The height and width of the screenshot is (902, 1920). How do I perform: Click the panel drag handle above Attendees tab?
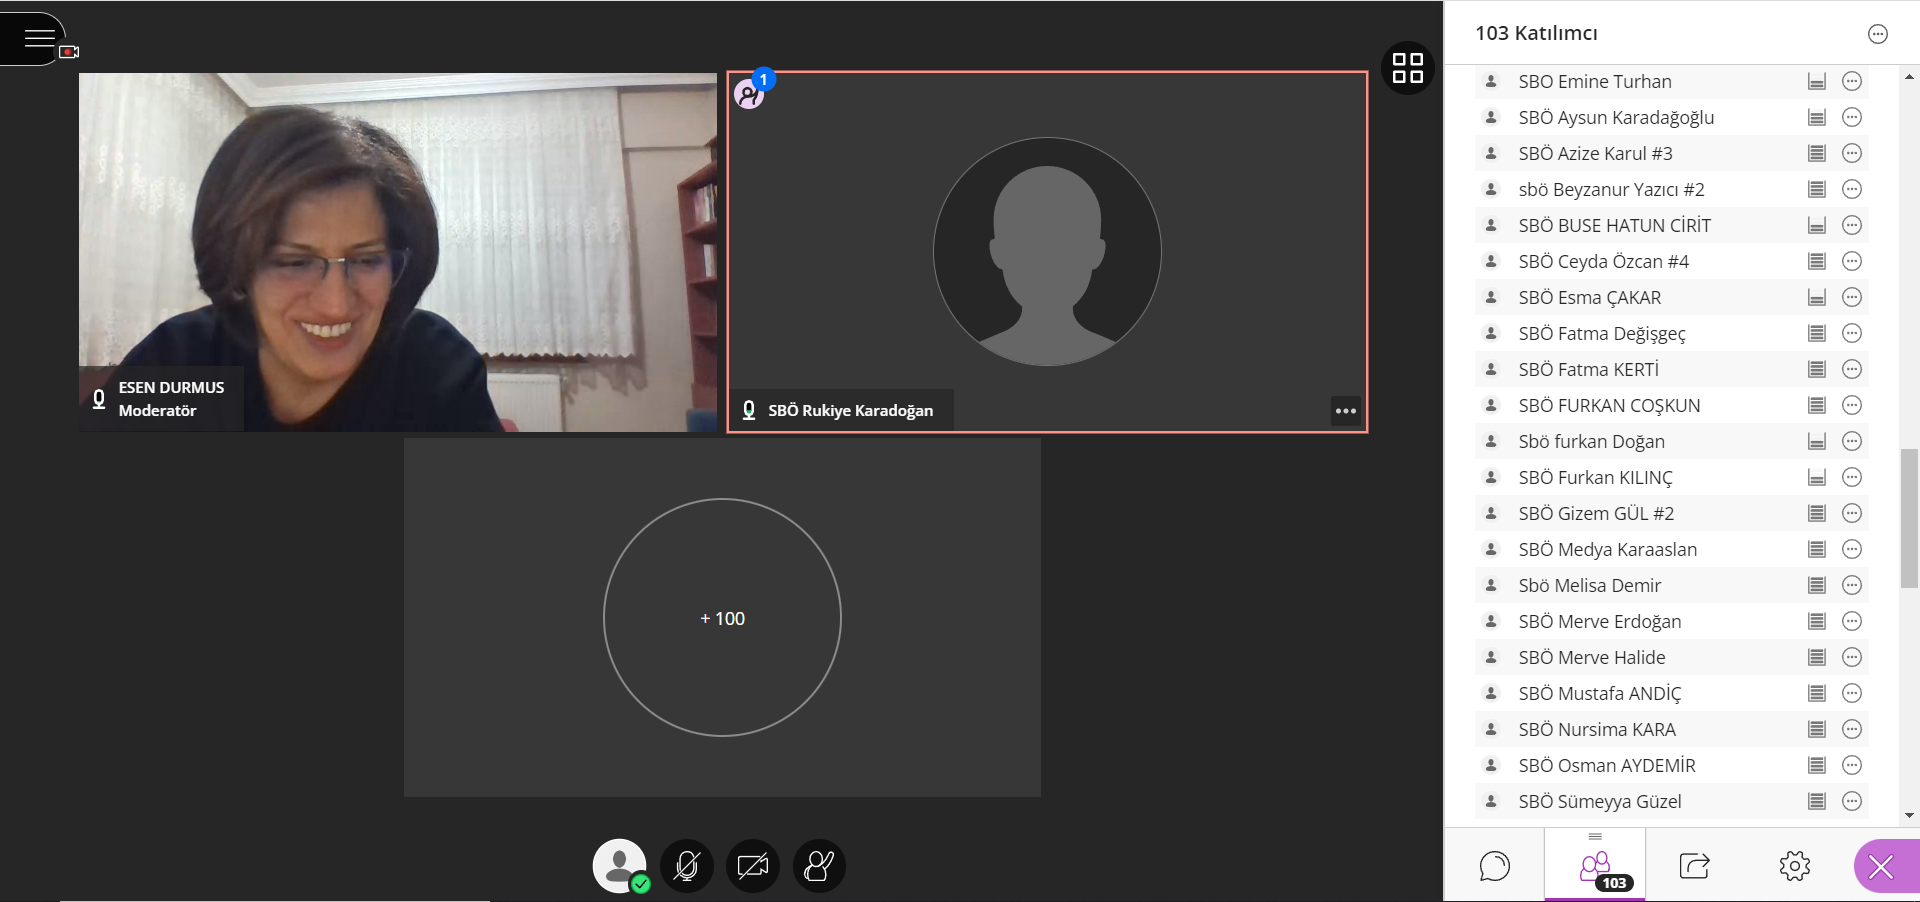[x=1595, y=836]
